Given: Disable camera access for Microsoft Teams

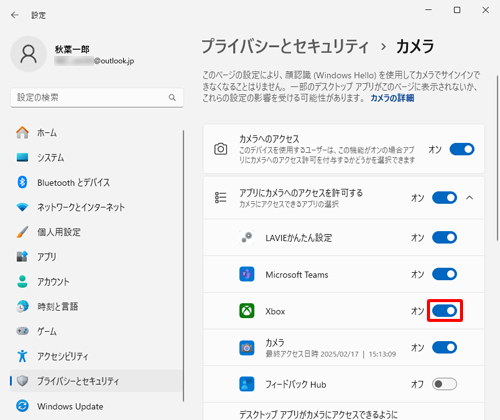Looking at the screenshot, I should pos(444,274).
